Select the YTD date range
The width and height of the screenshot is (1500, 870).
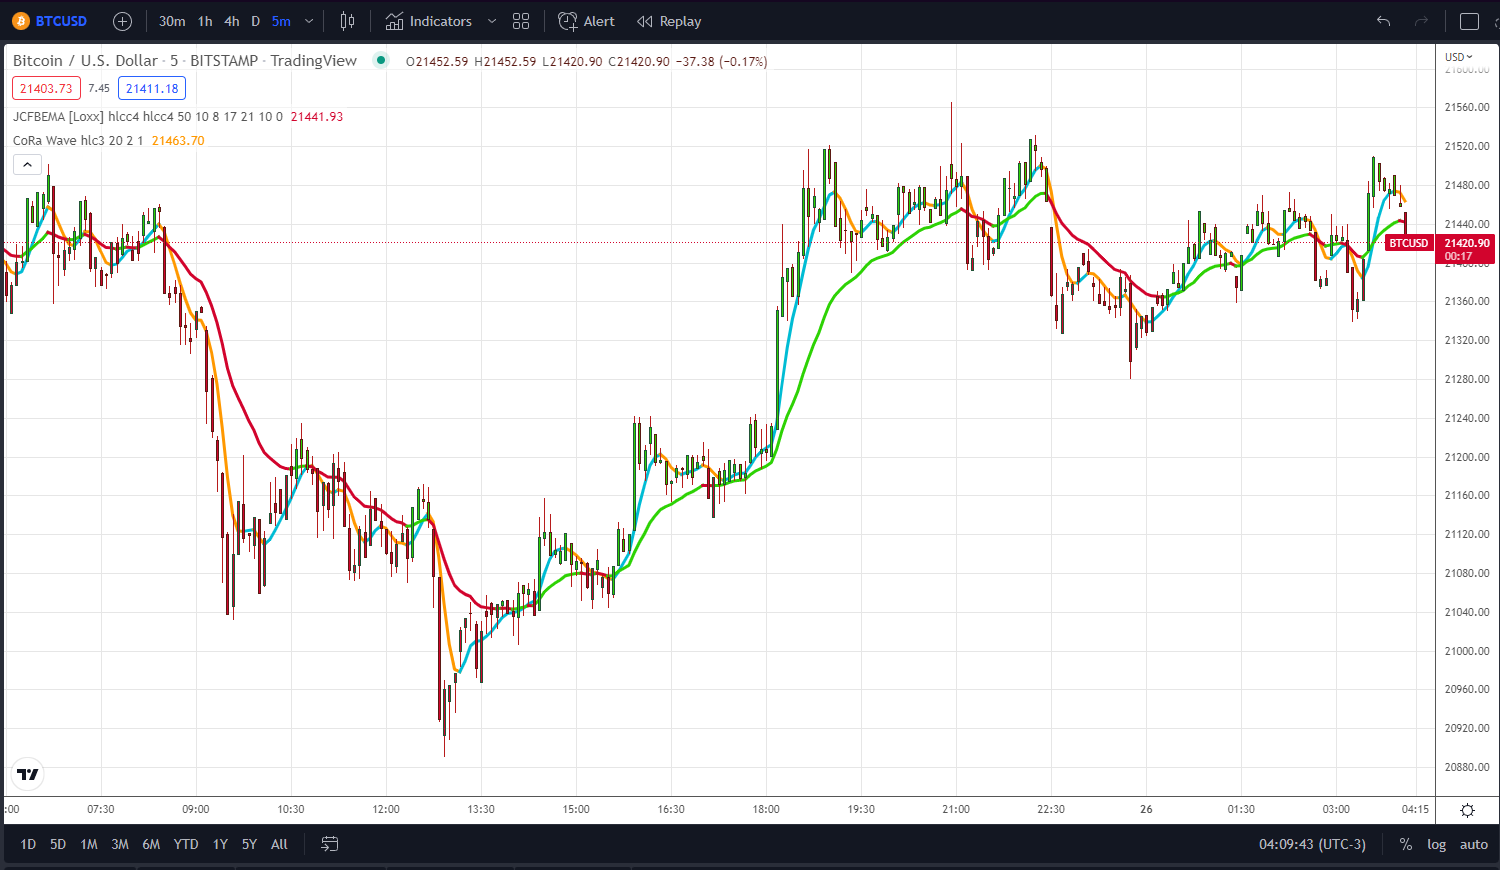point(186,844)
